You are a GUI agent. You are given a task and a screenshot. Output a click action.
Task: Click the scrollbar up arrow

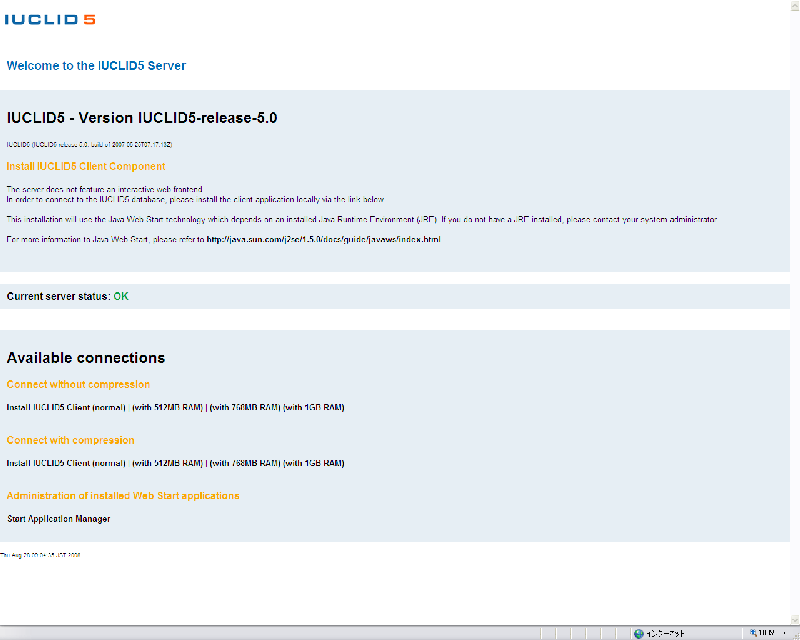[795, 5]
